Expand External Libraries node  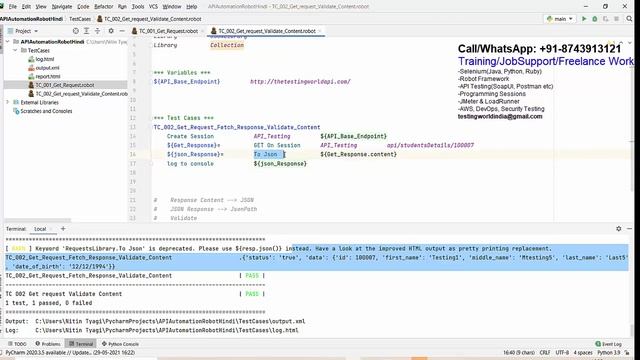(x=8, y=102)
